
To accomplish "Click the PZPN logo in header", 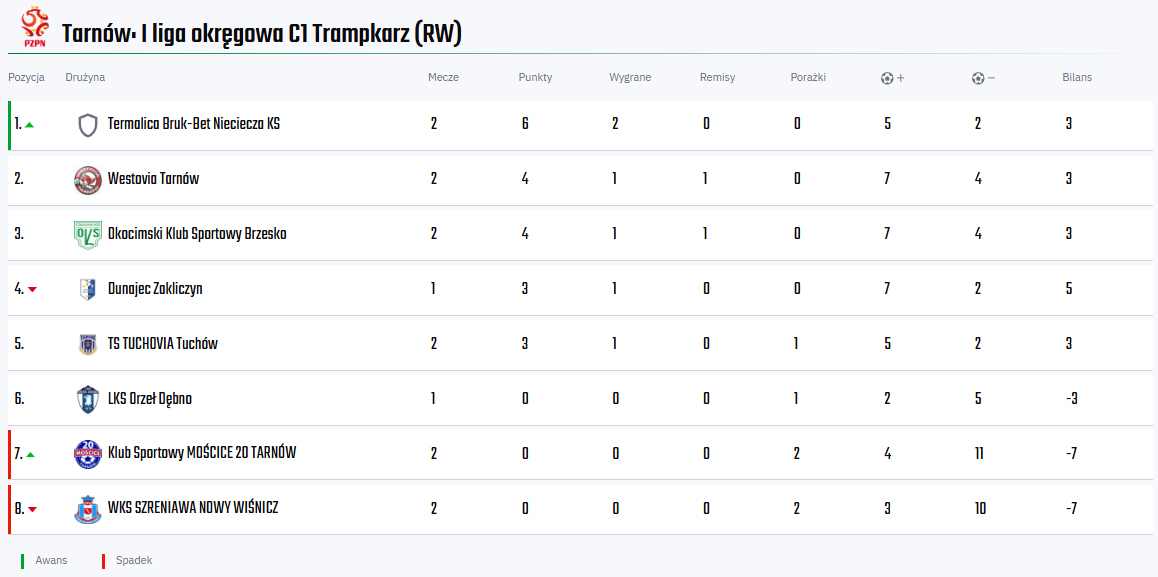I will [x=35, y=29].
